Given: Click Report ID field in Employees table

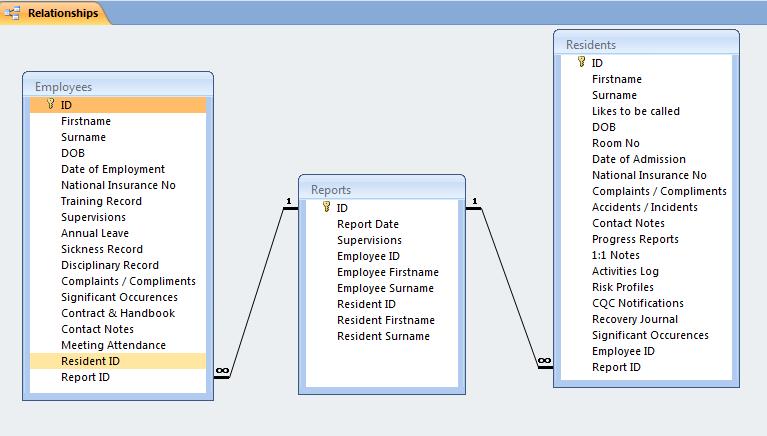Looking at the screenshot, I should (x=85, y=377).
